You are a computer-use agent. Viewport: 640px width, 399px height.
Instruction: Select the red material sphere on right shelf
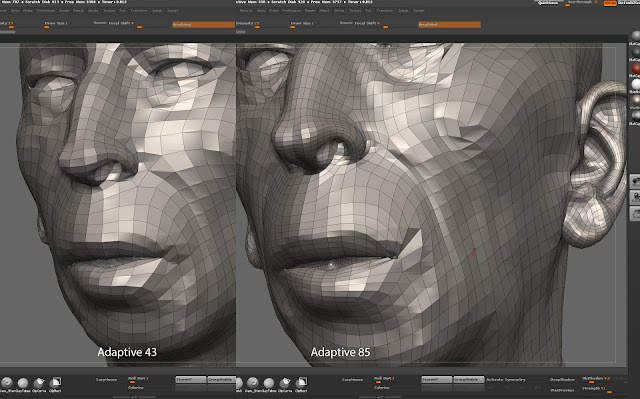click(636, 68)
